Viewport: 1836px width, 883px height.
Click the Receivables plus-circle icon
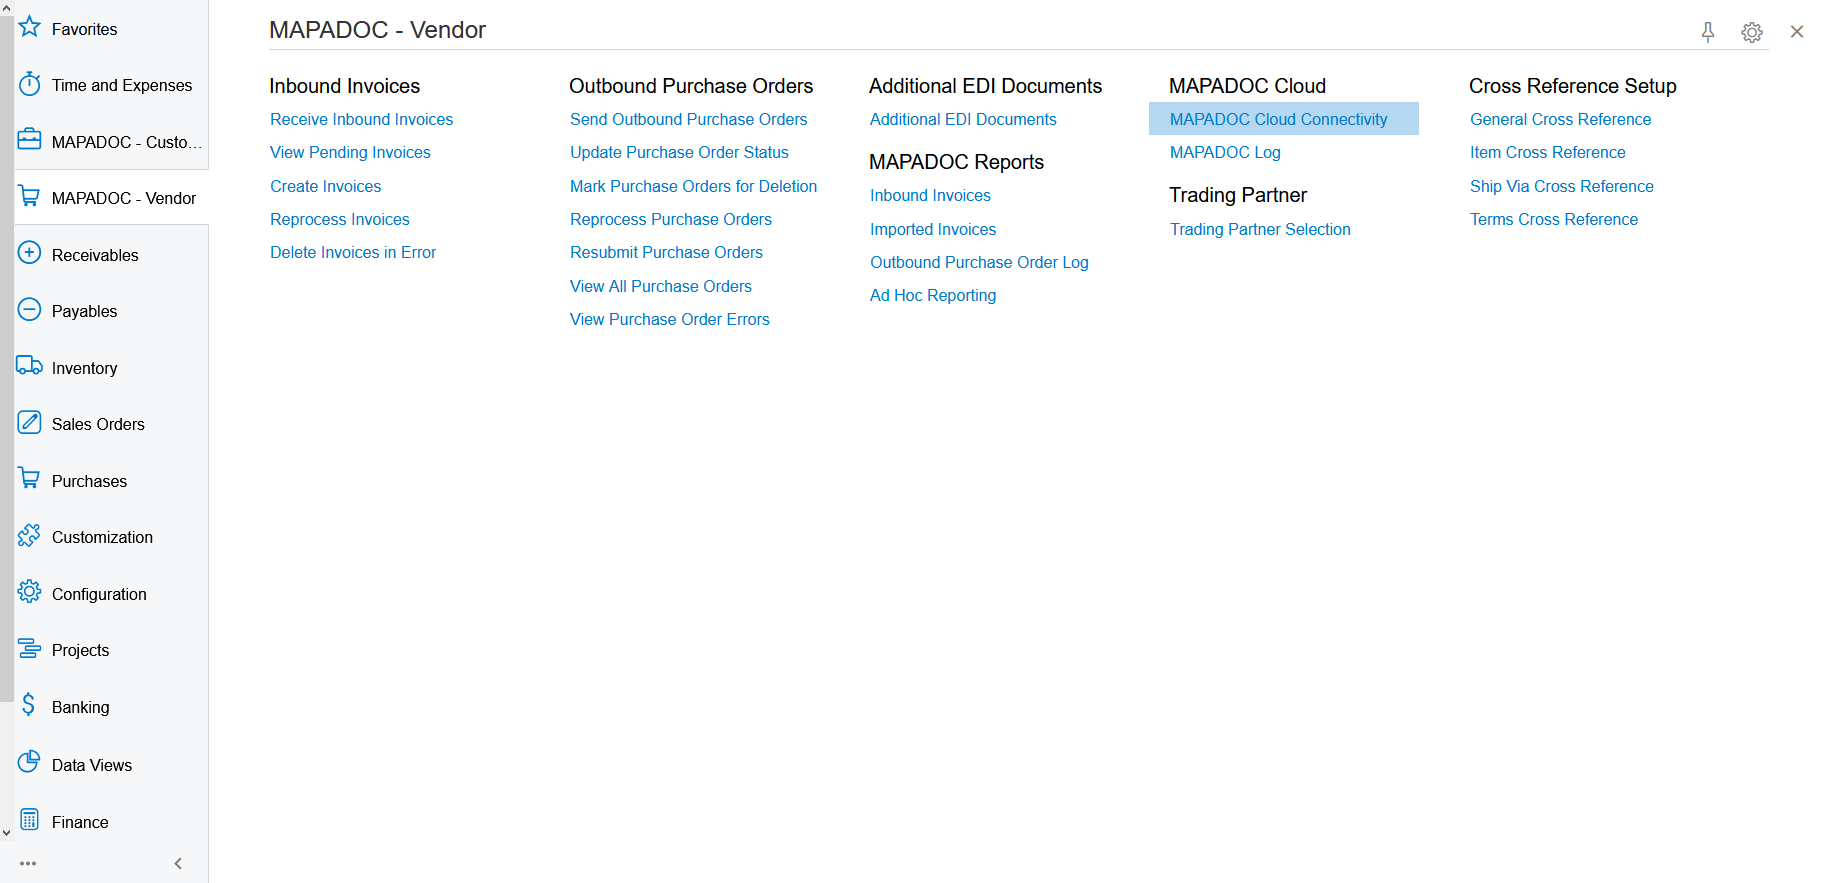[30, 253]
